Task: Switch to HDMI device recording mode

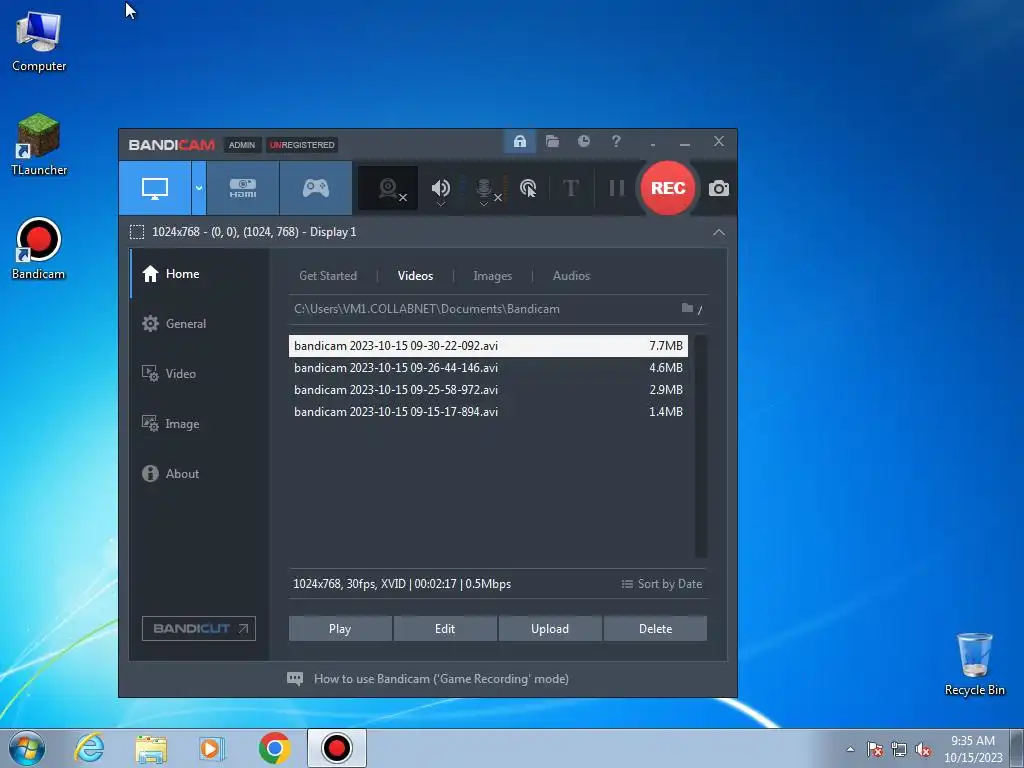Action: [243, 188]
